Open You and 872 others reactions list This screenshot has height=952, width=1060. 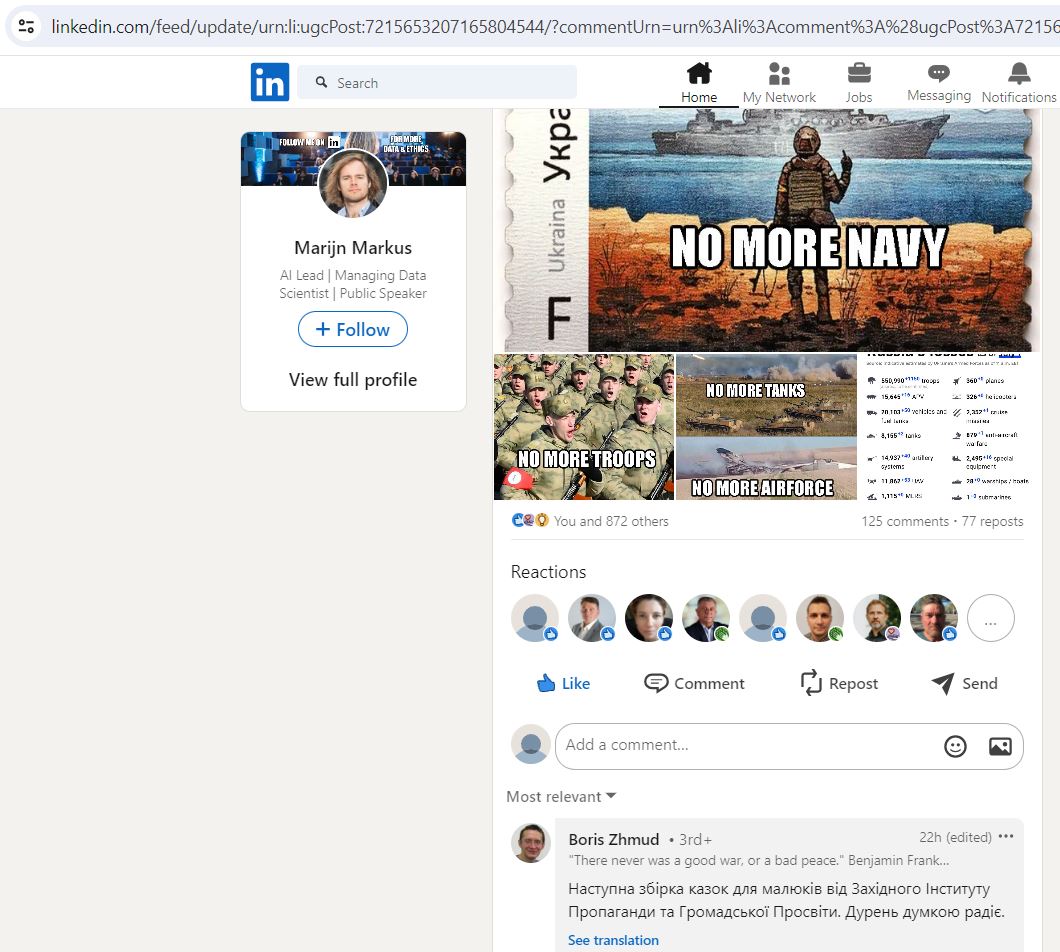[611, 521]
